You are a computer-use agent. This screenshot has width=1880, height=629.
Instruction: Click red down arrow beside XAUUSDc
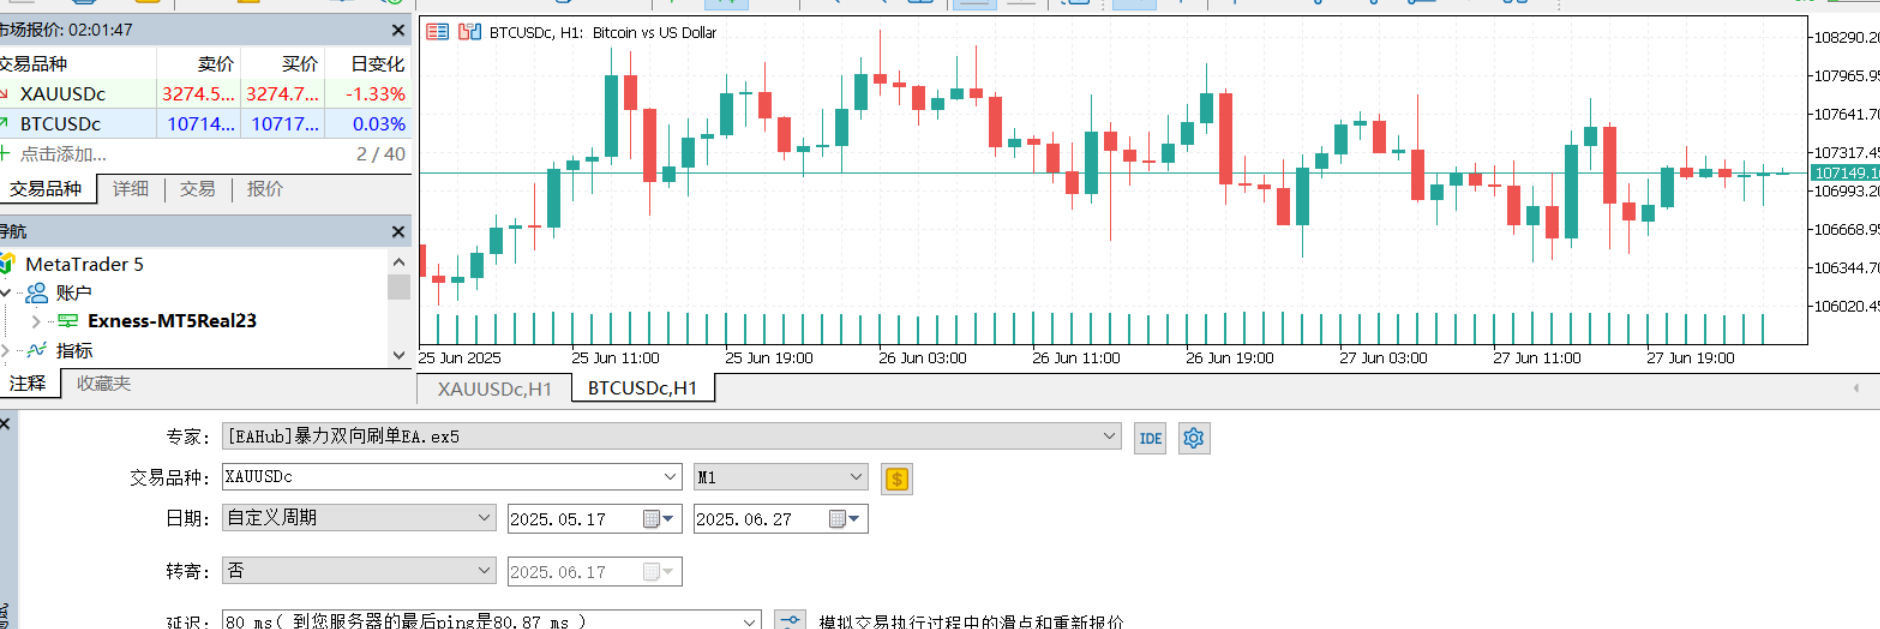coord(5,94)
